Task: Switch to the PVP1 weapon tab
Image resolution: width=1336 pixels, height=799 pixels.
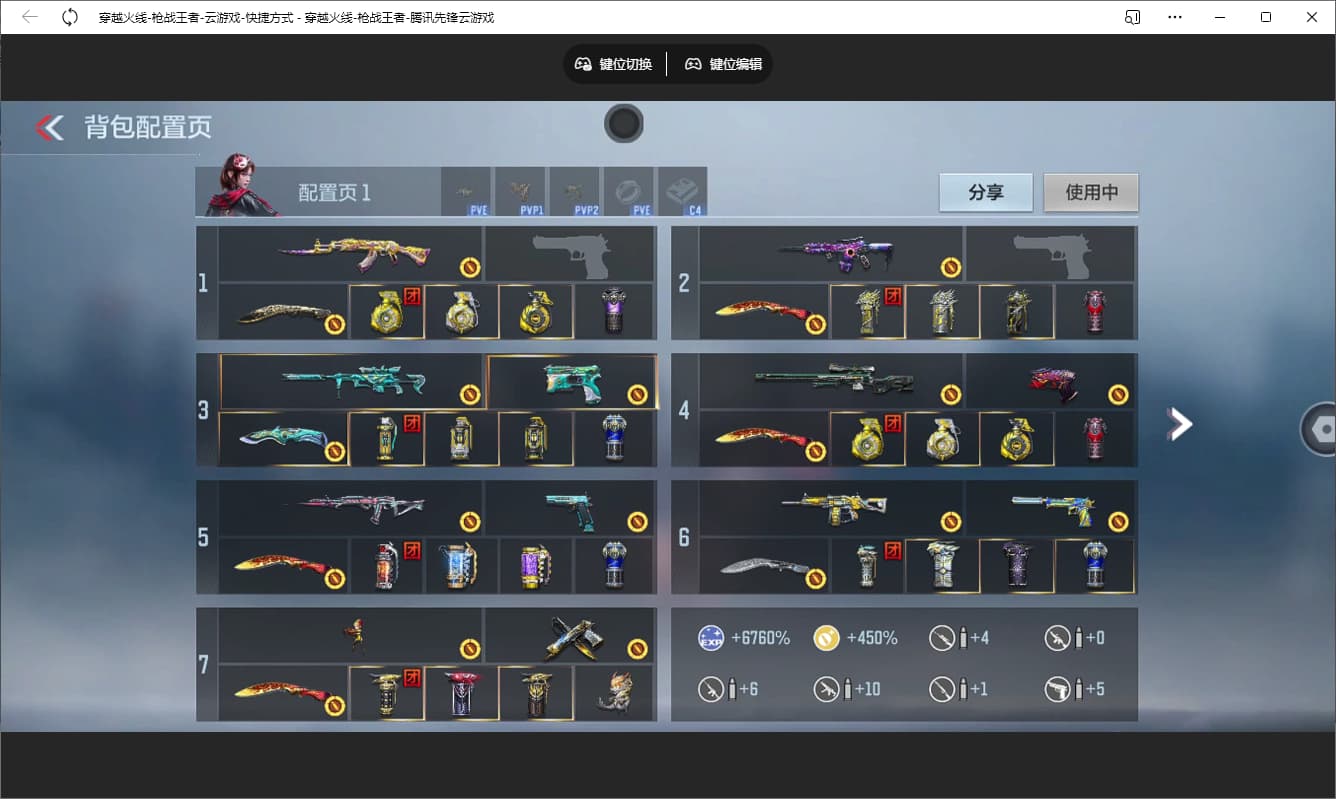Action: pos(520,191)
